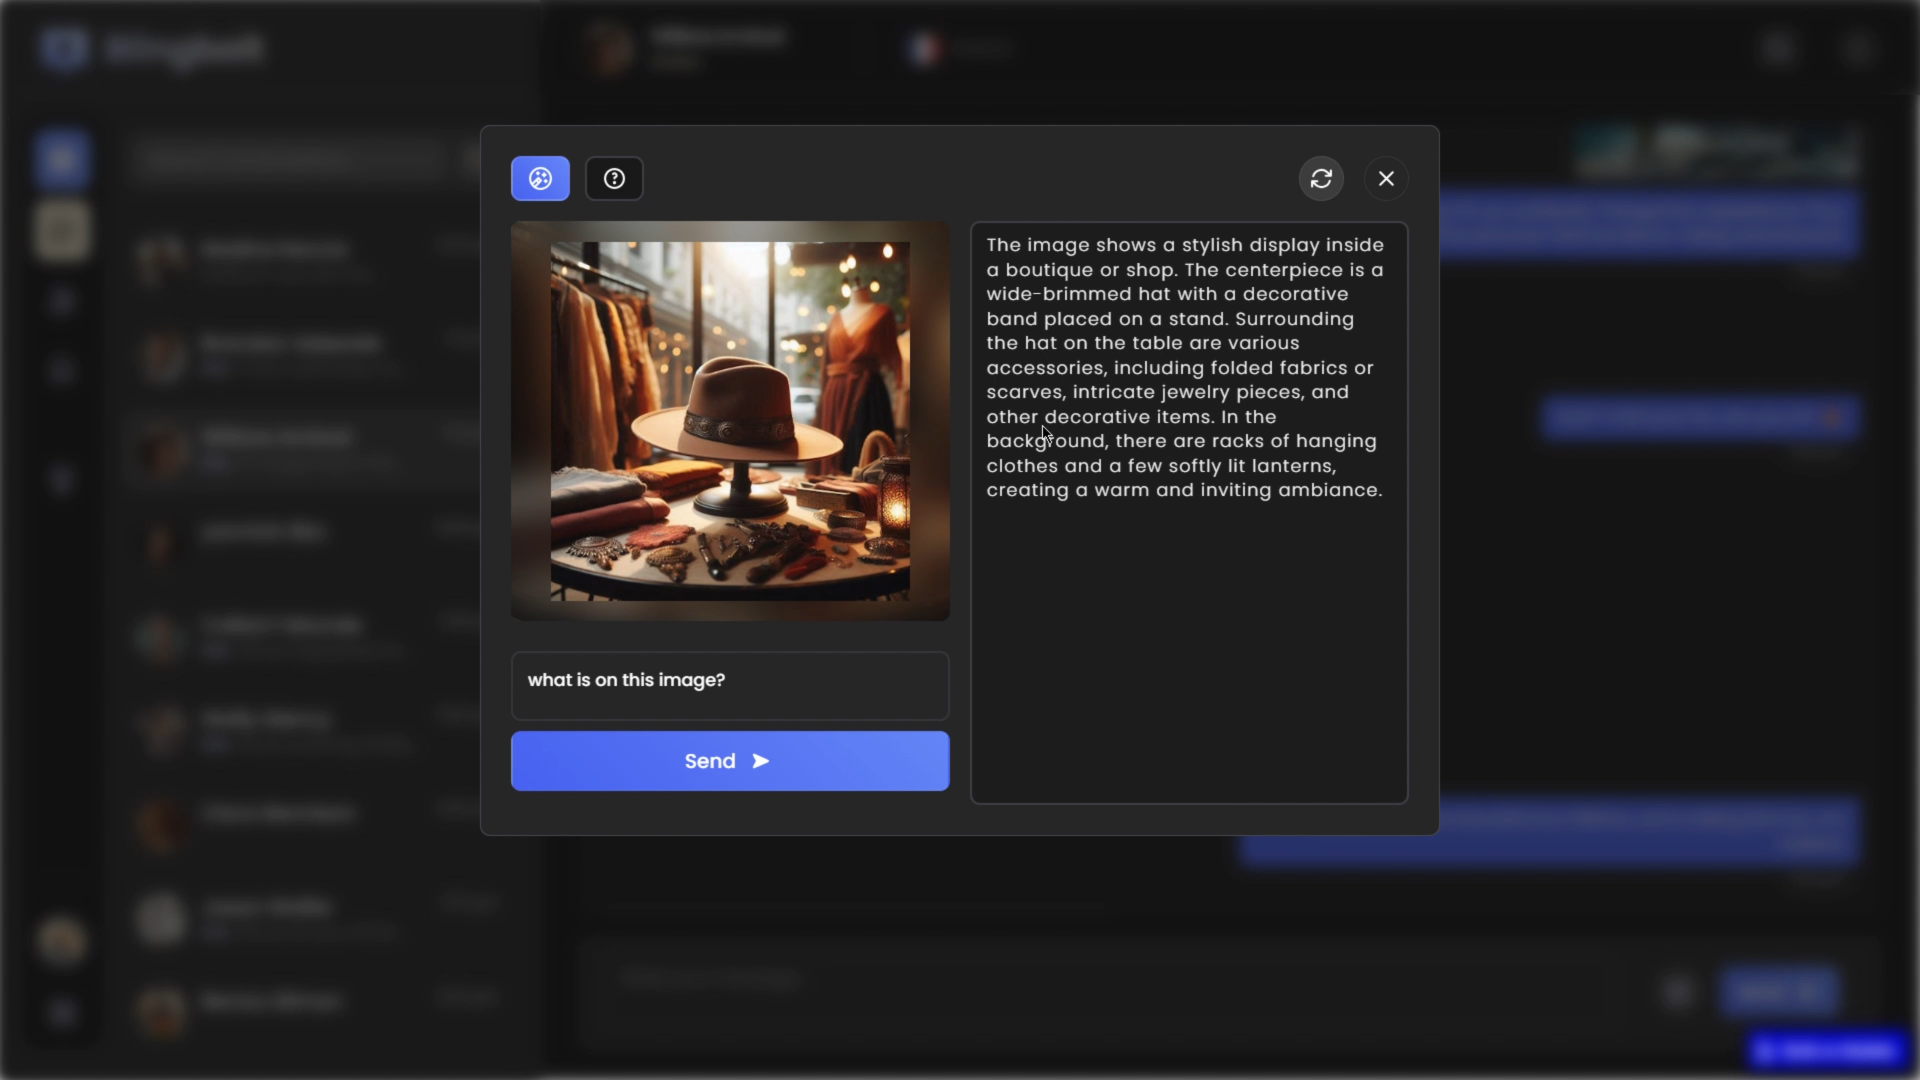This screenshot has width=1920, height=1080.
Task: Click the user avatar at sidebar bottom
Action: pyautogui.click(x=62, y=940)
